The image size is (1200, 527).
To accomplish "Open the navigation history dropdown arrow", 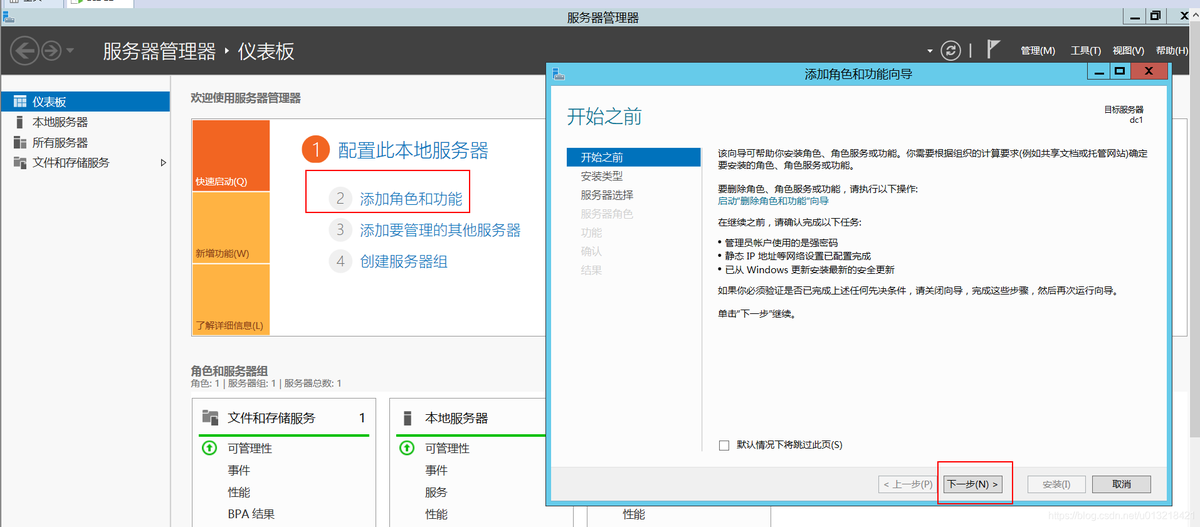I will (x=71, y=51).
